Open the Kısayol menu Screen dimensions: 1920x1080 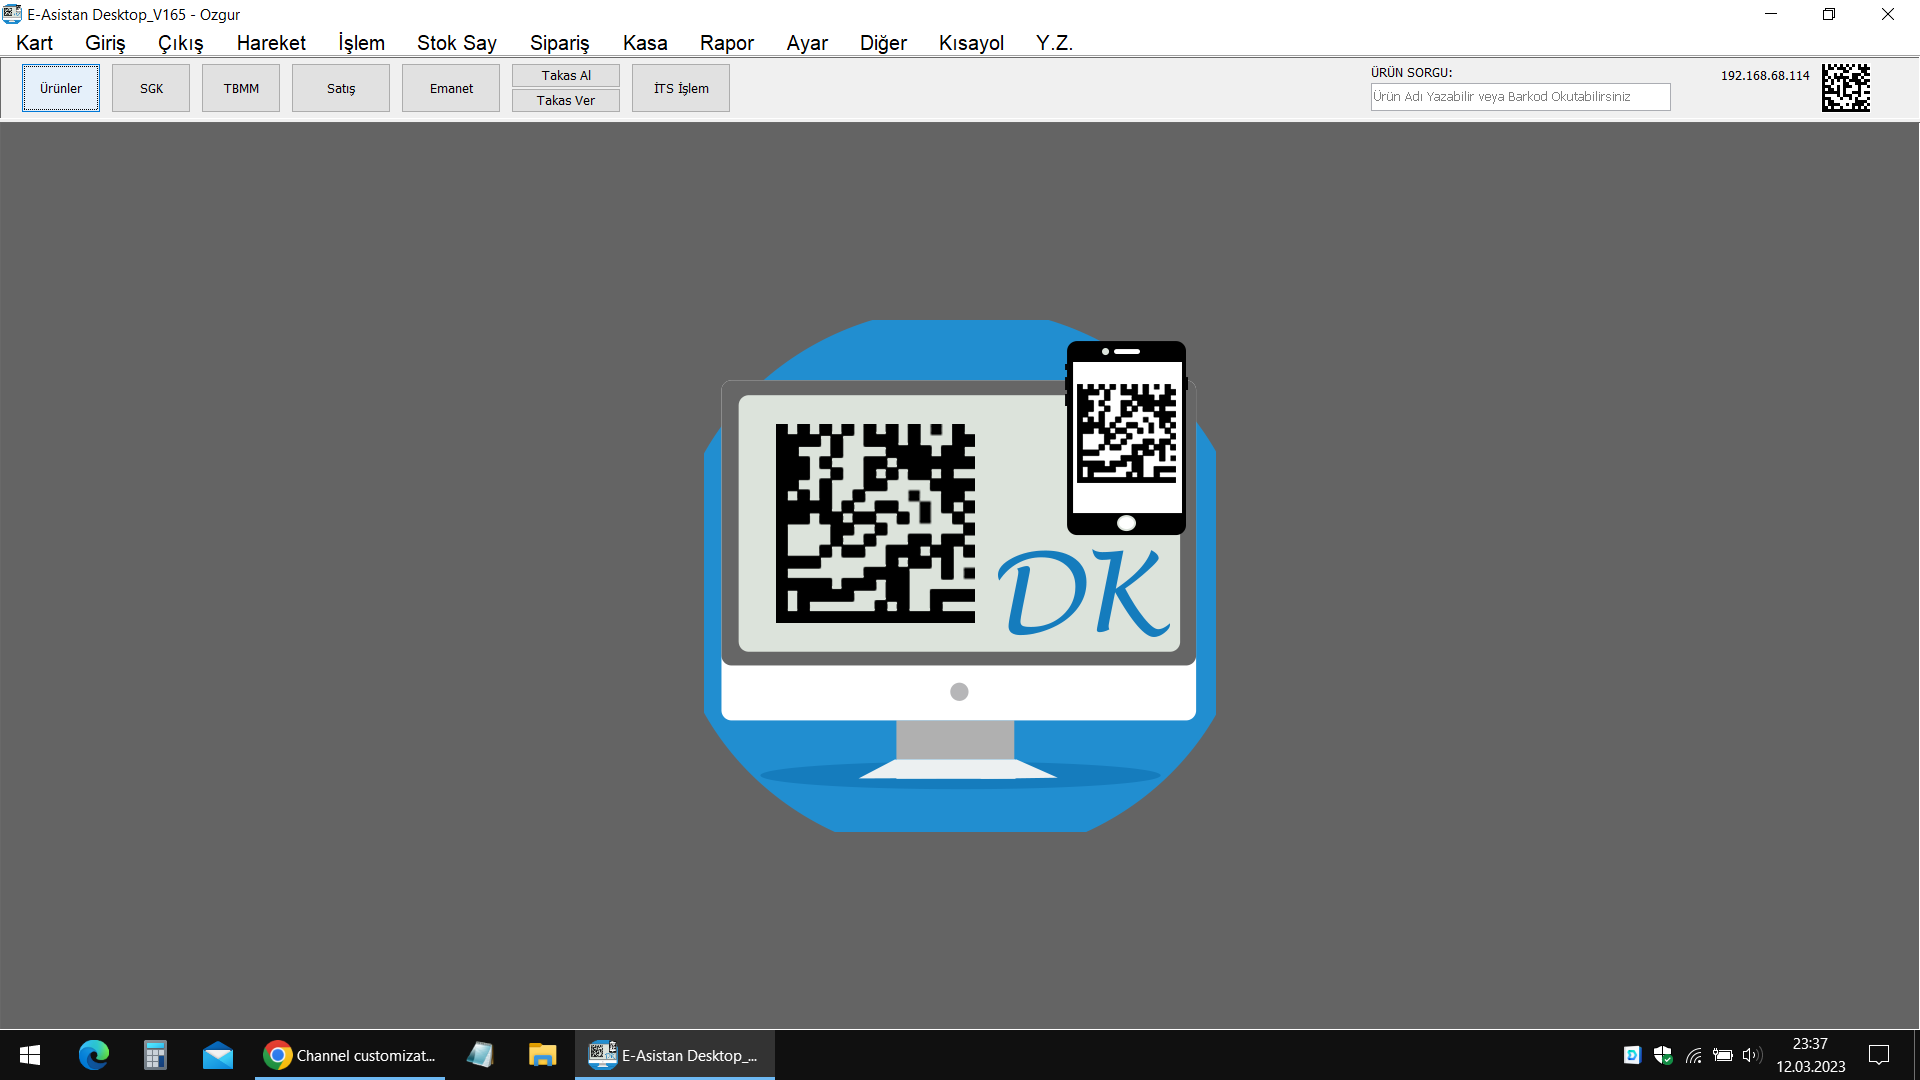click(x=971, y=43)
